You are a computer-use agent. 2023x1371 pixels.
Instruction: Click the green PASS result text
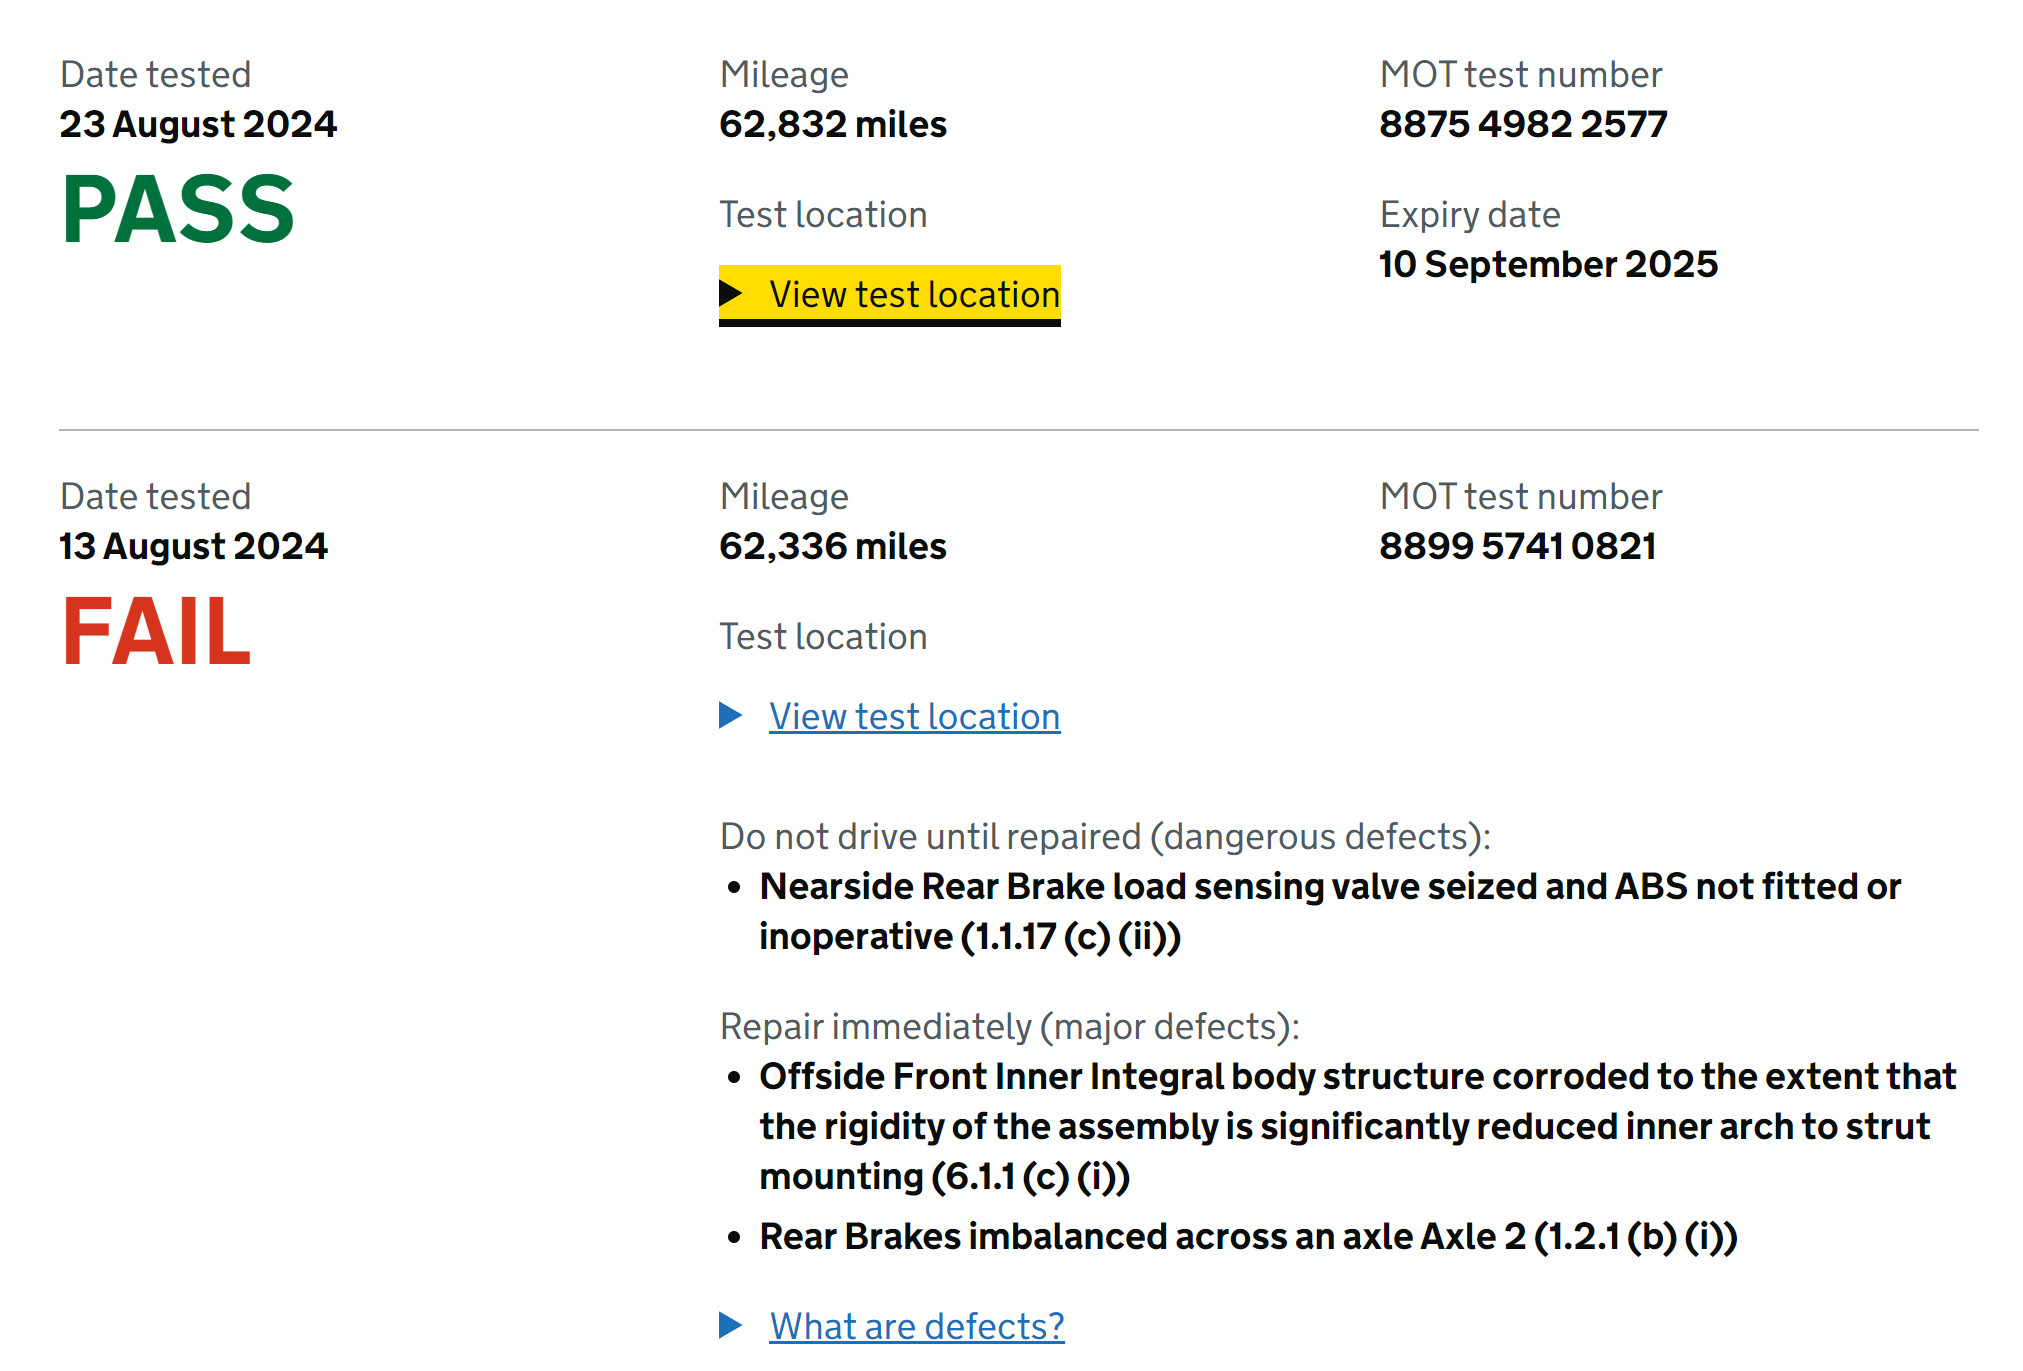point(178,210)
